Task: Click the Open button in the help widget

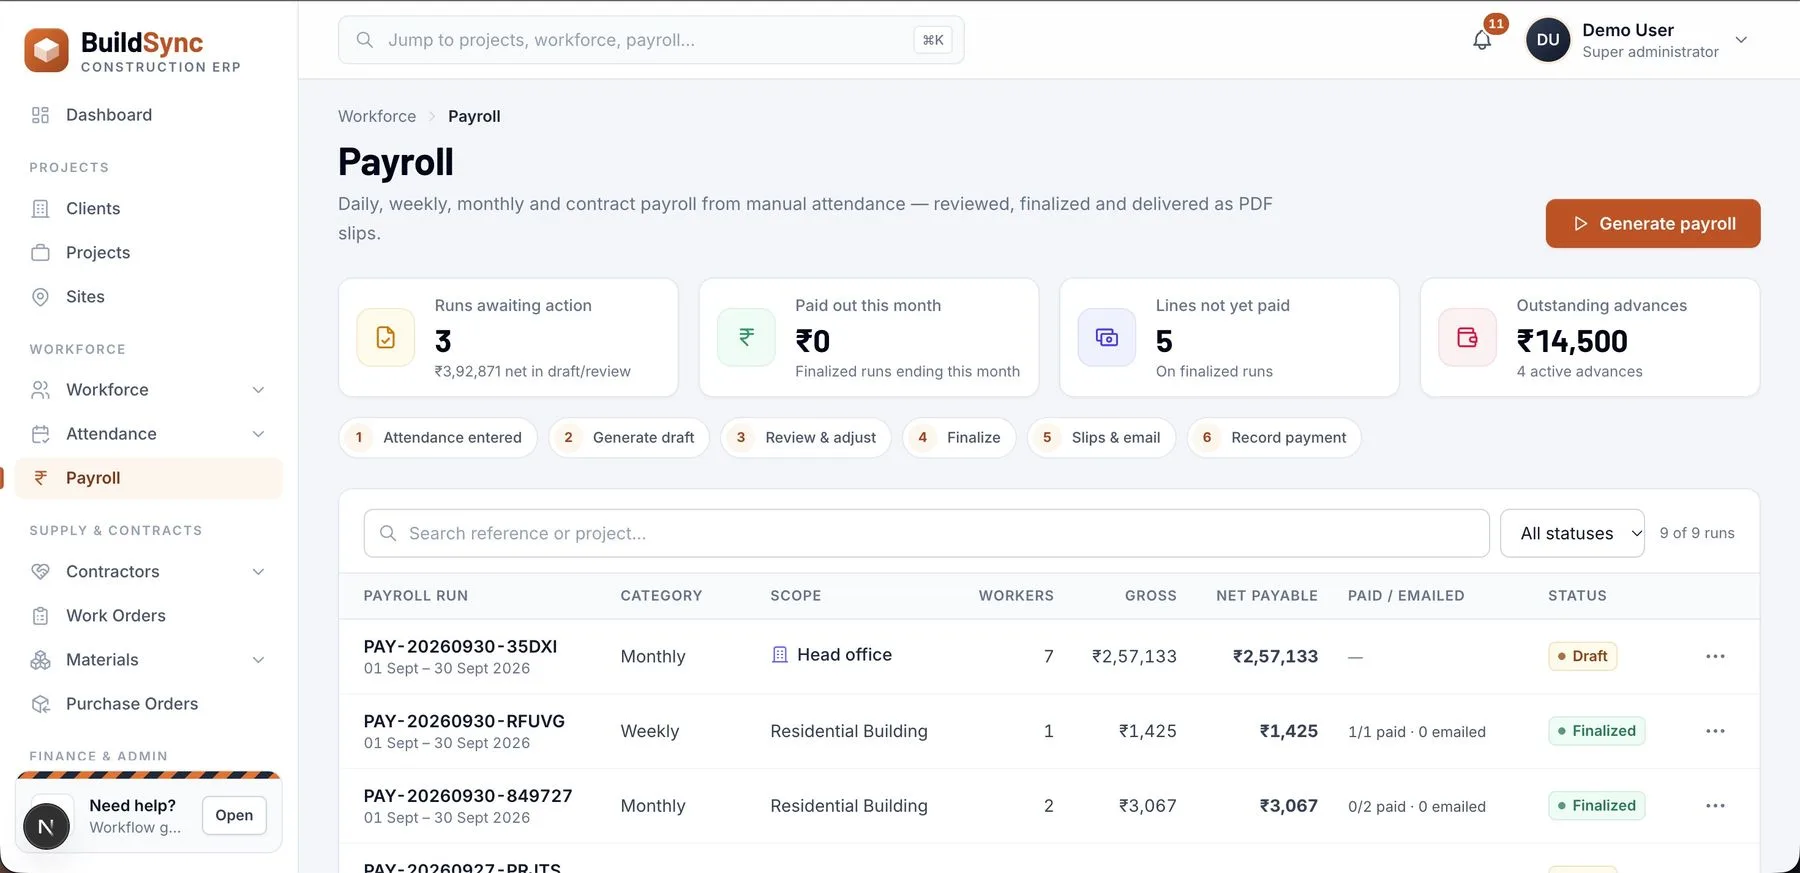Action: 234,816
